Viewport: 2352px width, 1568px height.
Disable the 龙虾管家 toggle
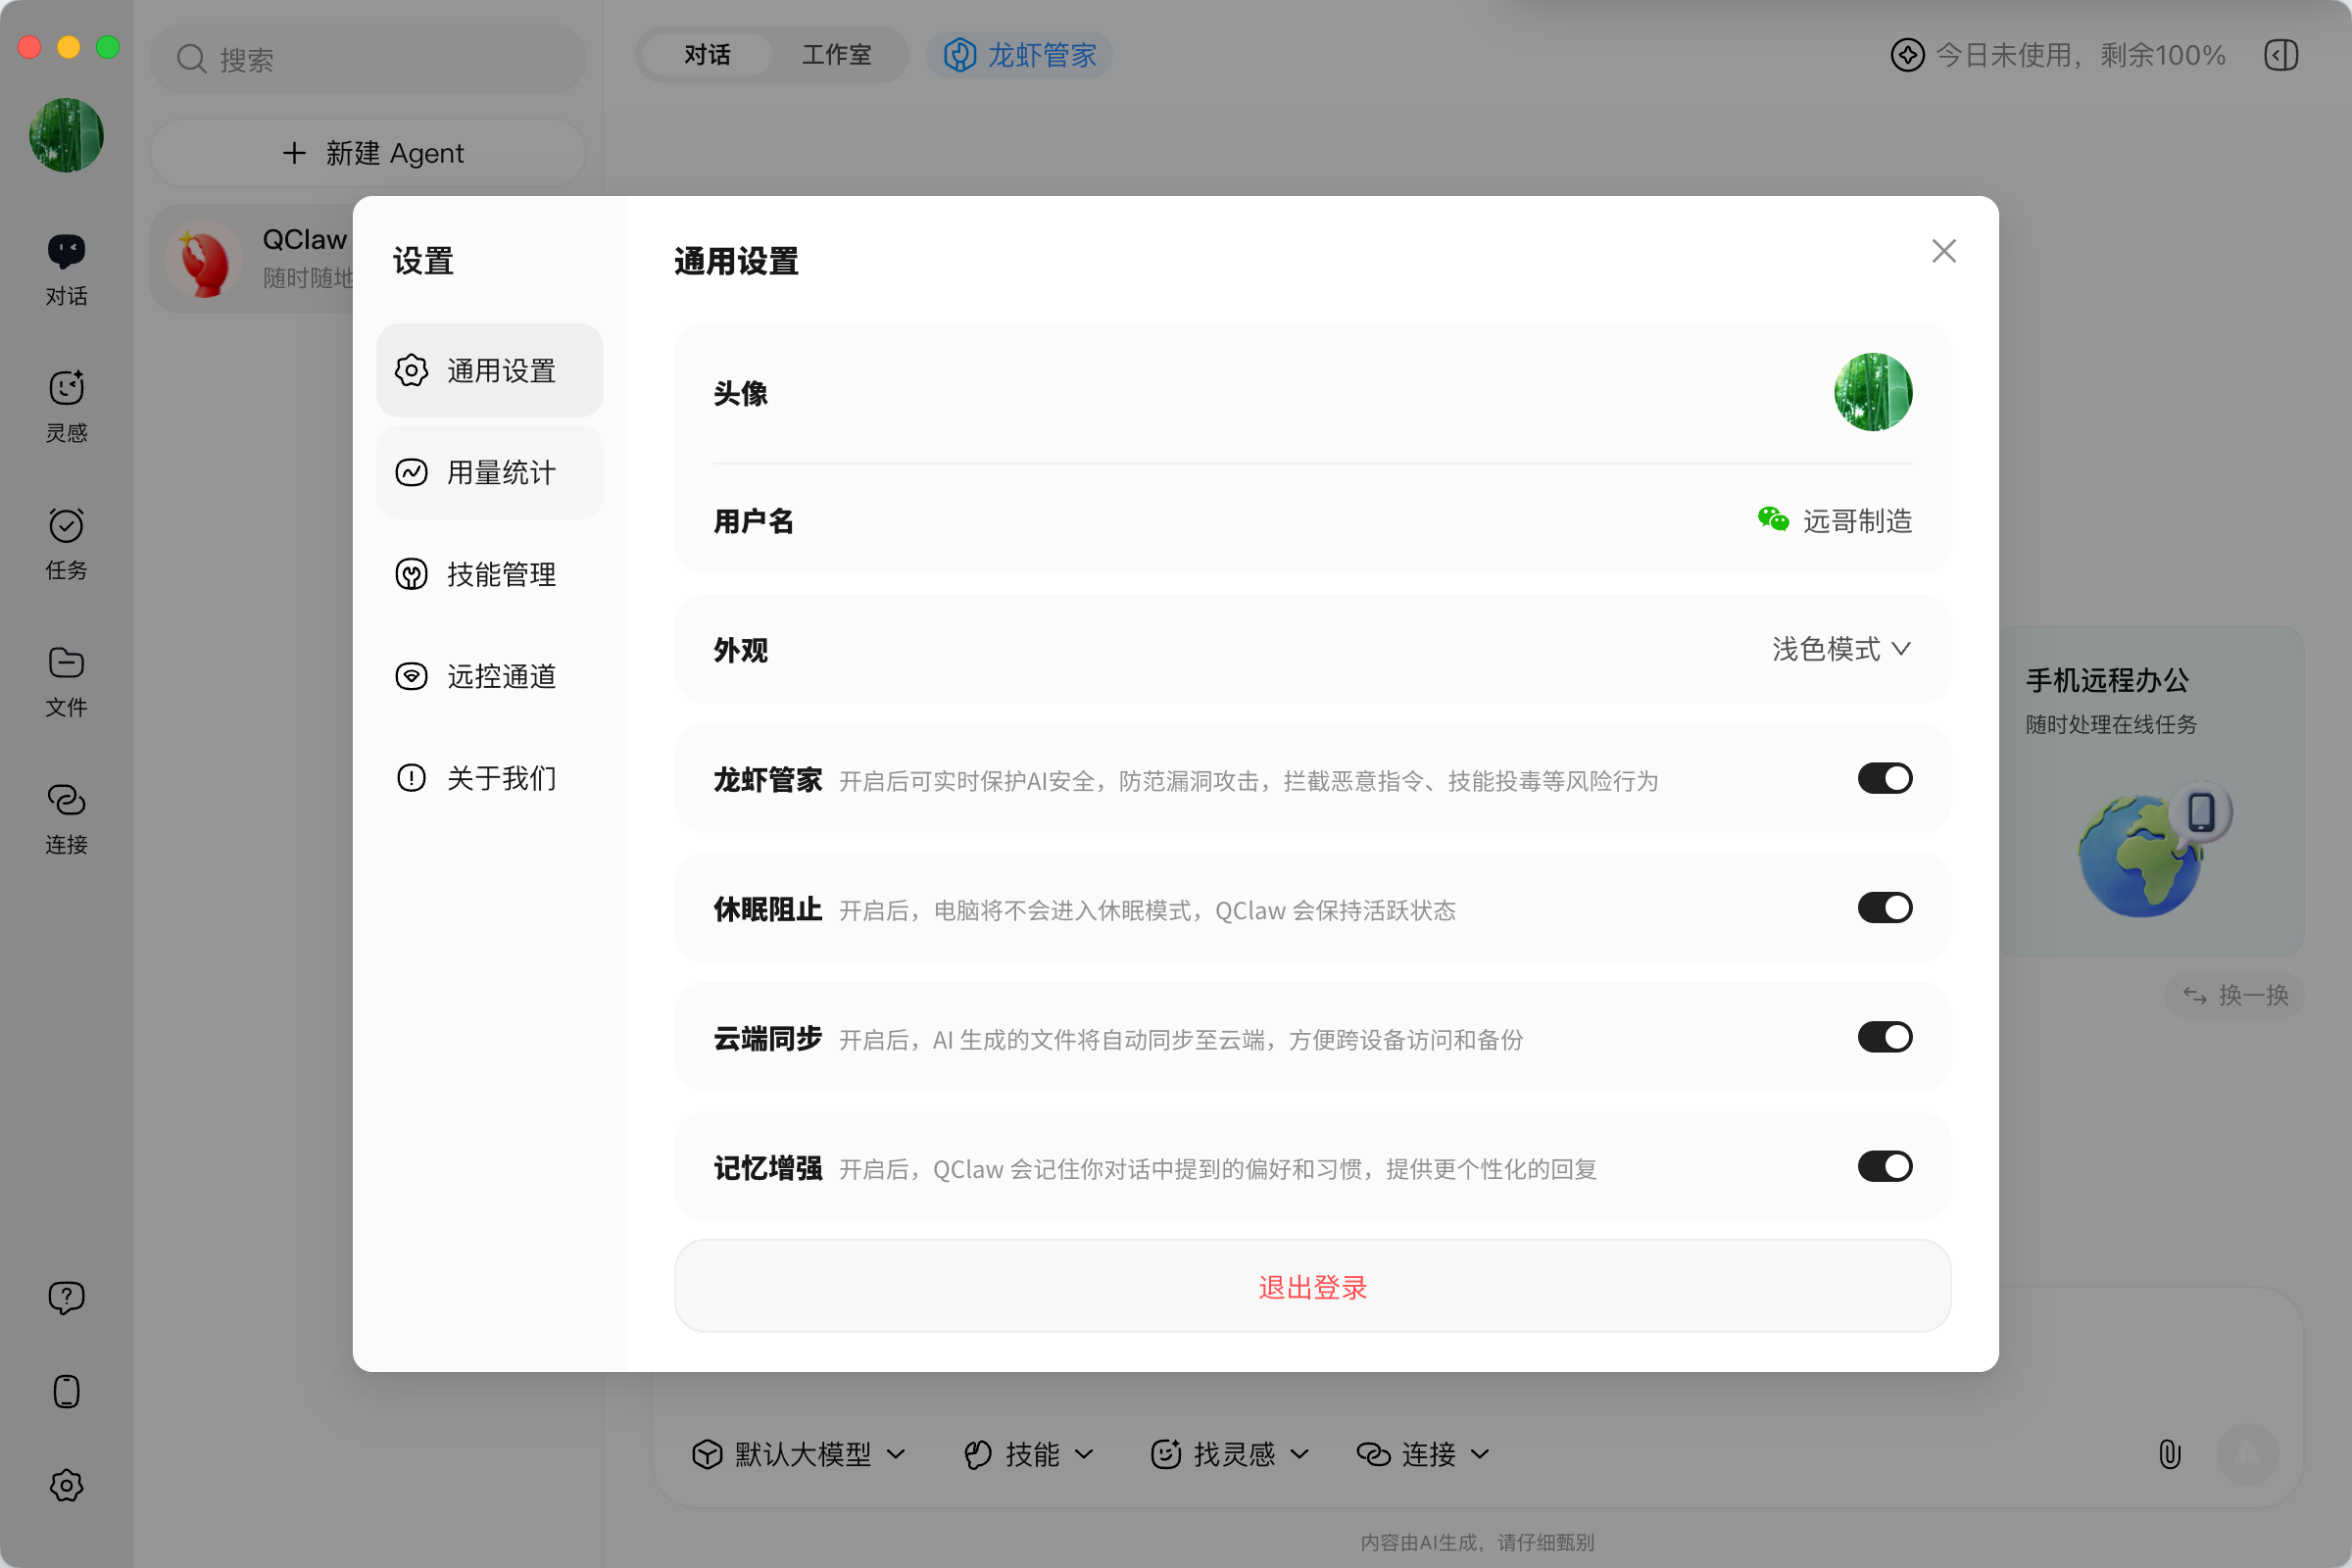[x=1884, y=778]
